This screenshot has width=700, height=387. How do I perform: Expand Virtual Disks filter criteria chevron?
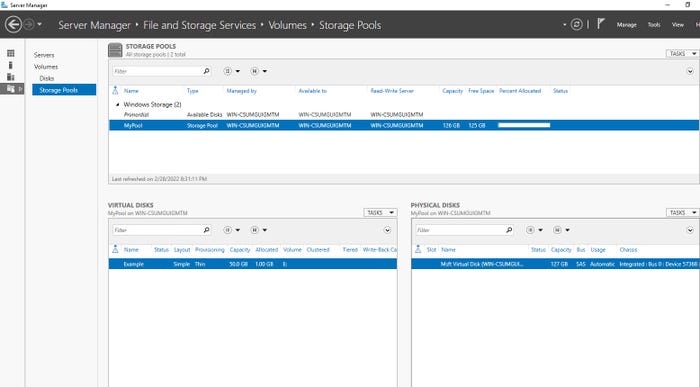[x=387, y=230]
